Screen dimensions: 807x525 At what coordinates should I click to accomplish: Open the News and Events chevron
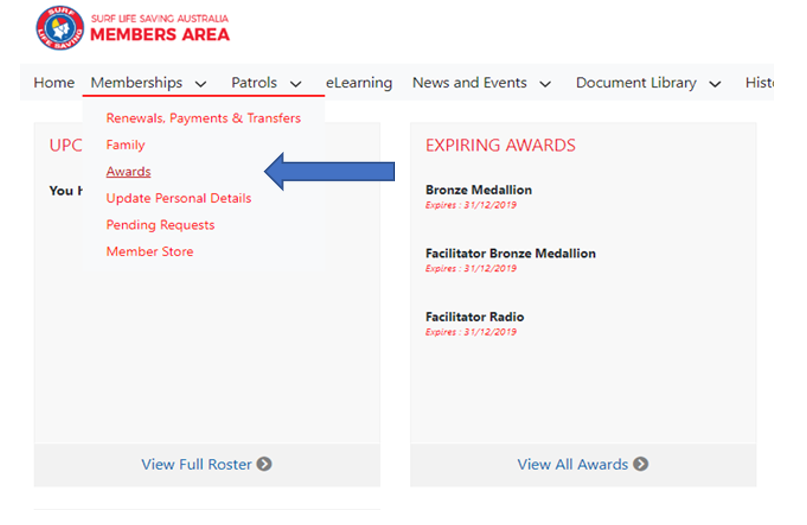coord(545,84)
